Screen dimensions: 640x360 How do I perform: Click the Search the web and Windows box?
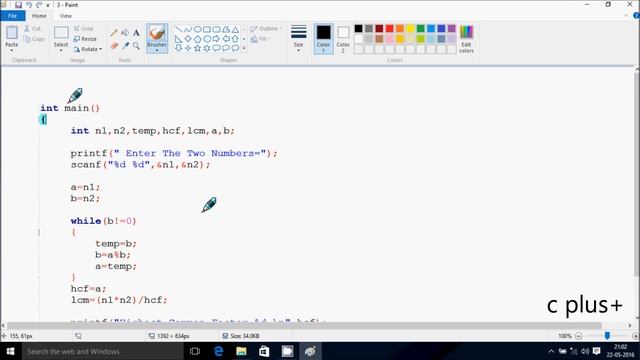102,351
